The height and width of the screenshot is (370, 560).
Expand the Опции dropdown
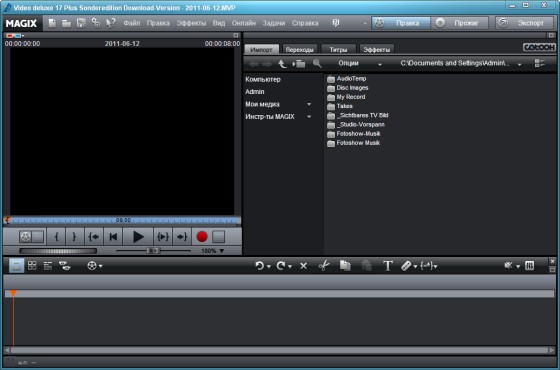coord(380,65)
